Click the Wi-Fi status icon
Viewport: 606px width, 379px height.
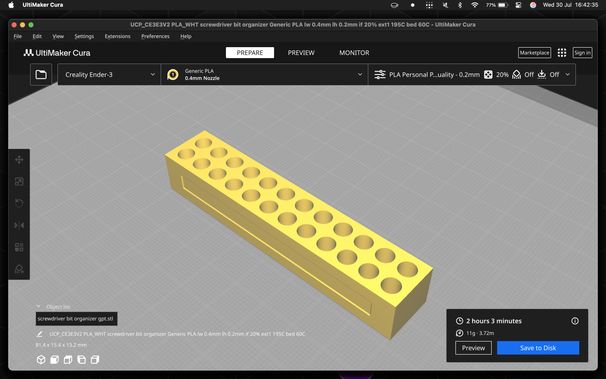475,5
